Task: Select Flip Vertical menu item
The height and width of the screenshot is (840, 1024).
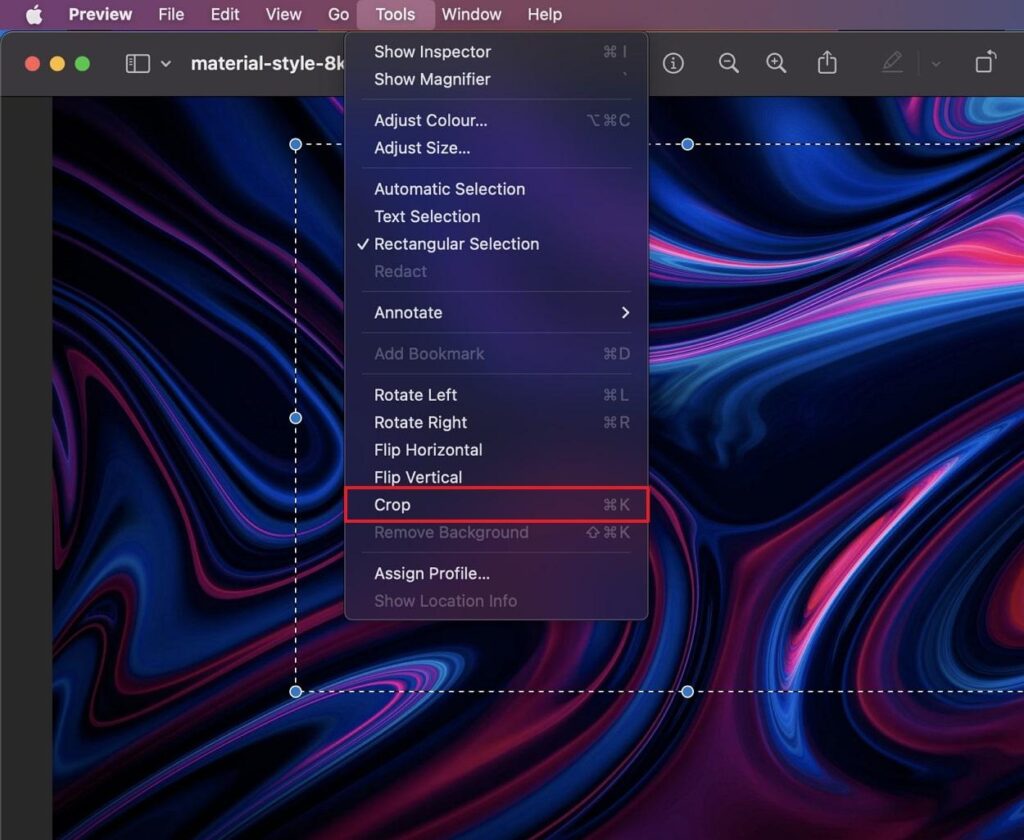Action: point(496,477)
